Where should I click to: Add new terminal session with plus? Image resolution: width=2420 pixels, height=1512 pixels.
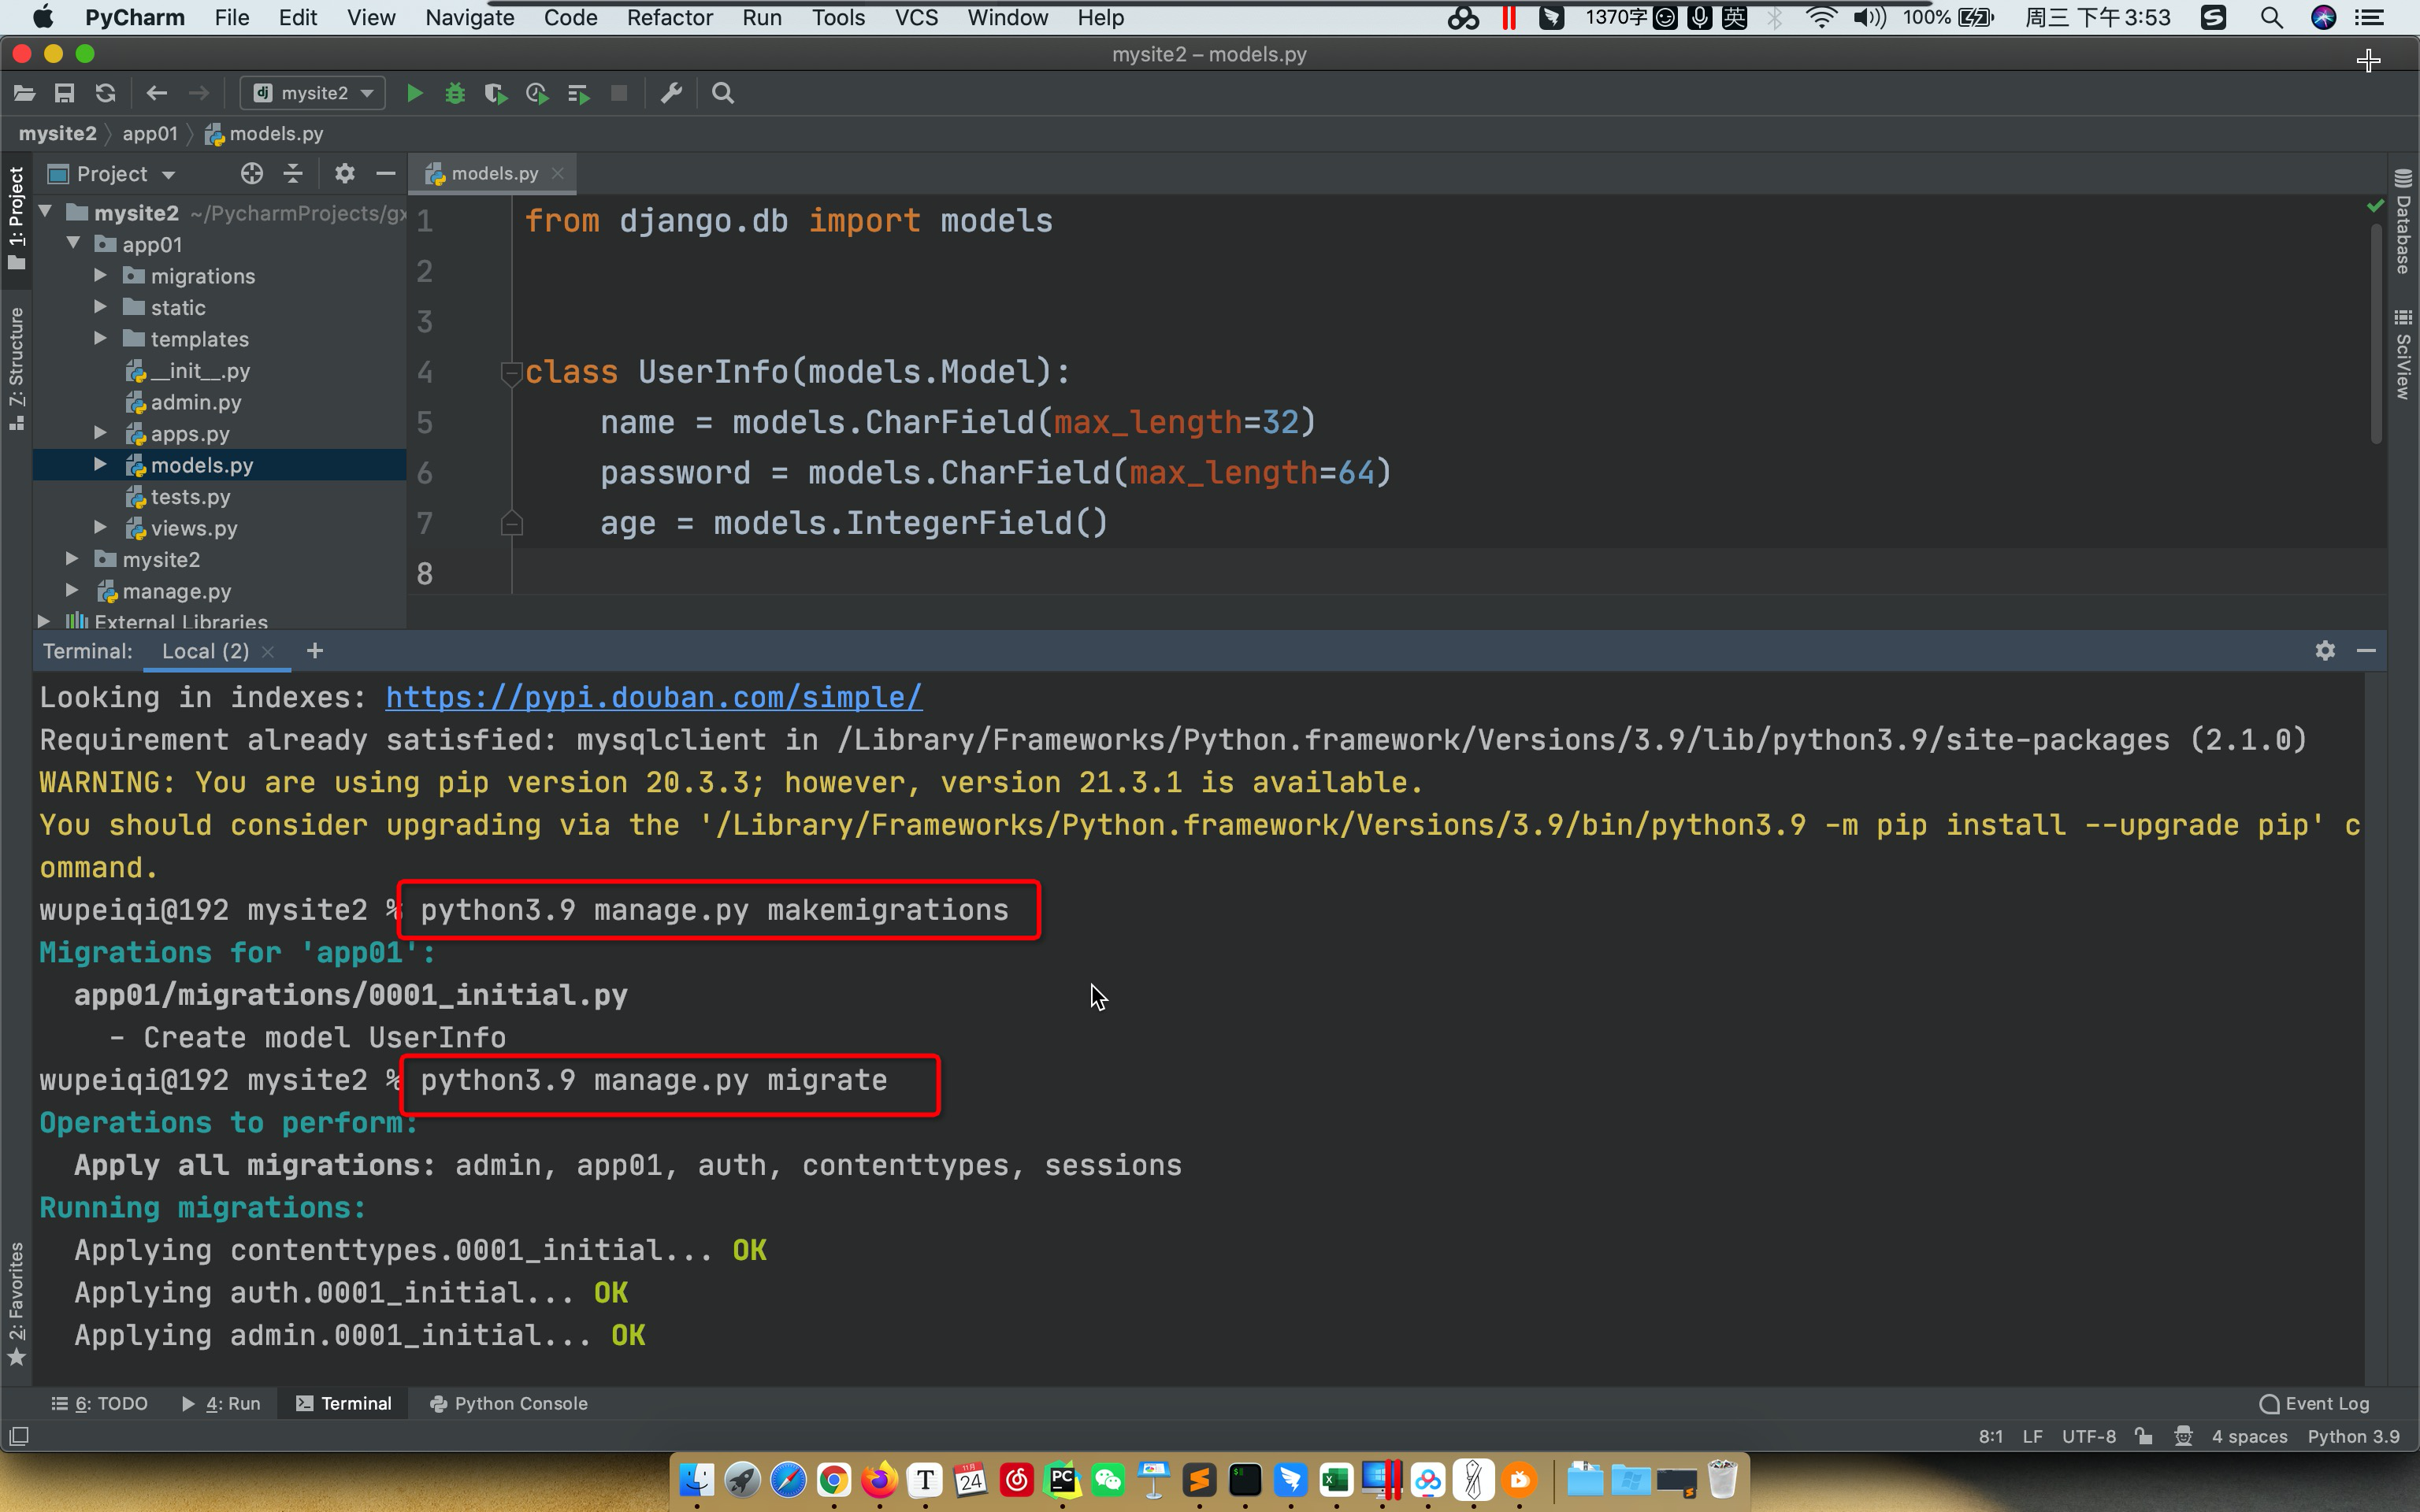[315, 651]
